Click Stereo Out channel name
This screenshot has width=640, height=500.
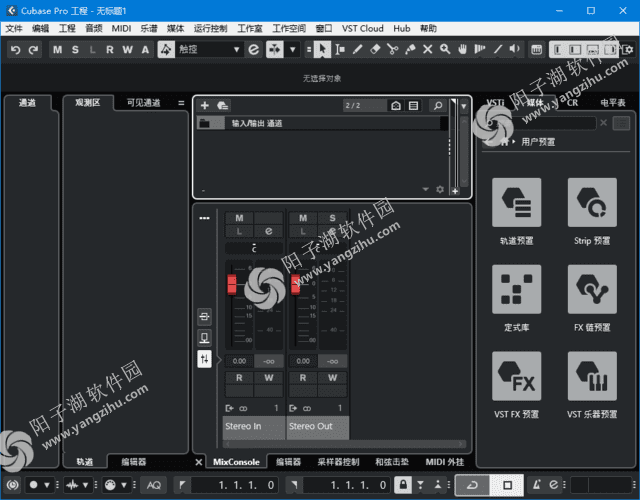coord(318,426)
